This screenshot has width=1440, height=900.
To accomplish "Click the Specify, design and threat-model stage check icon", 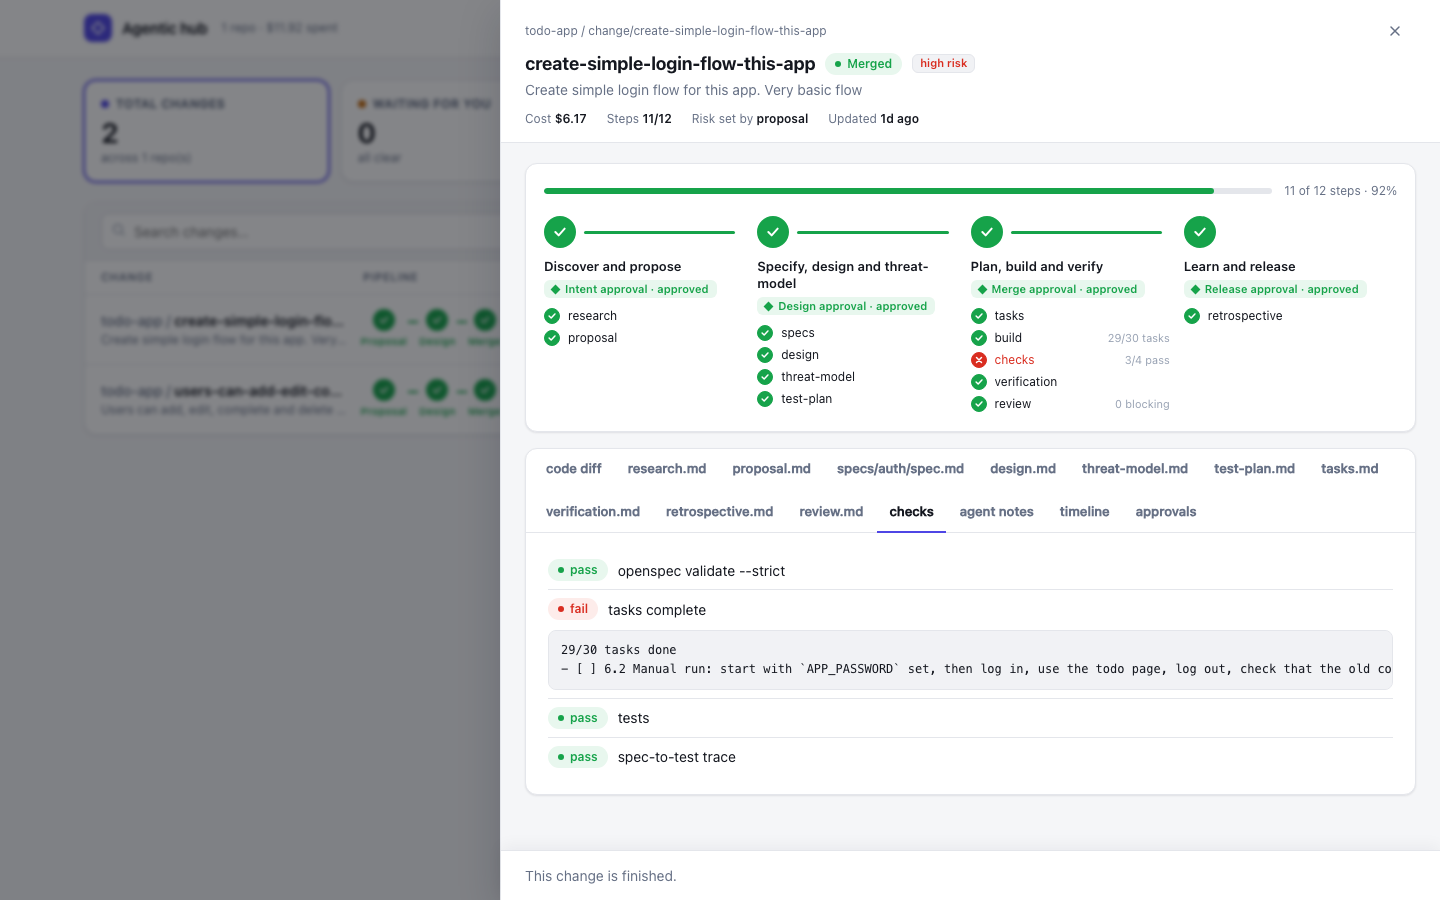I will 773,232.
